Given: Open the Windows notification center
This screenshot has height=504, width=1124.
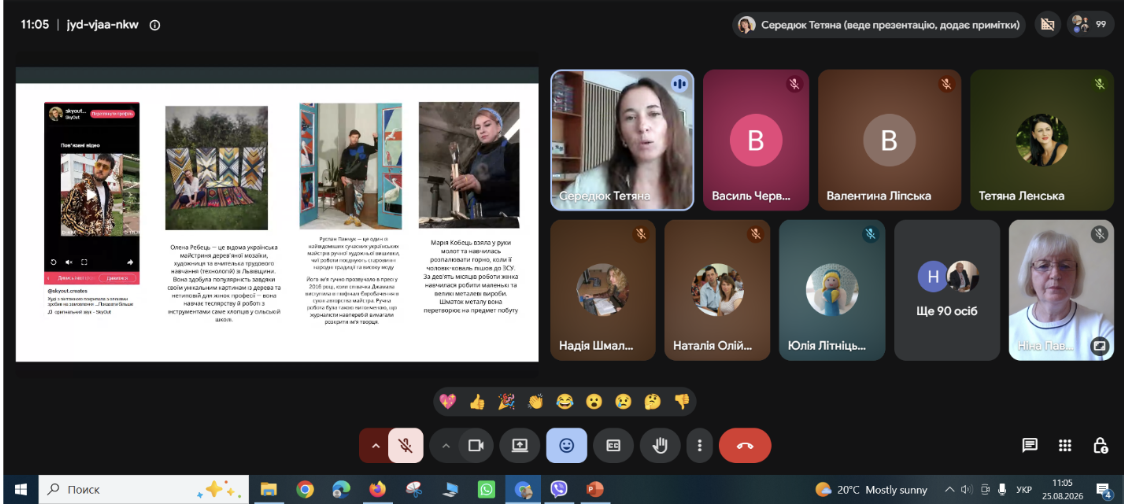Looking at the screenshot, I should click(x=1105, y=490).
